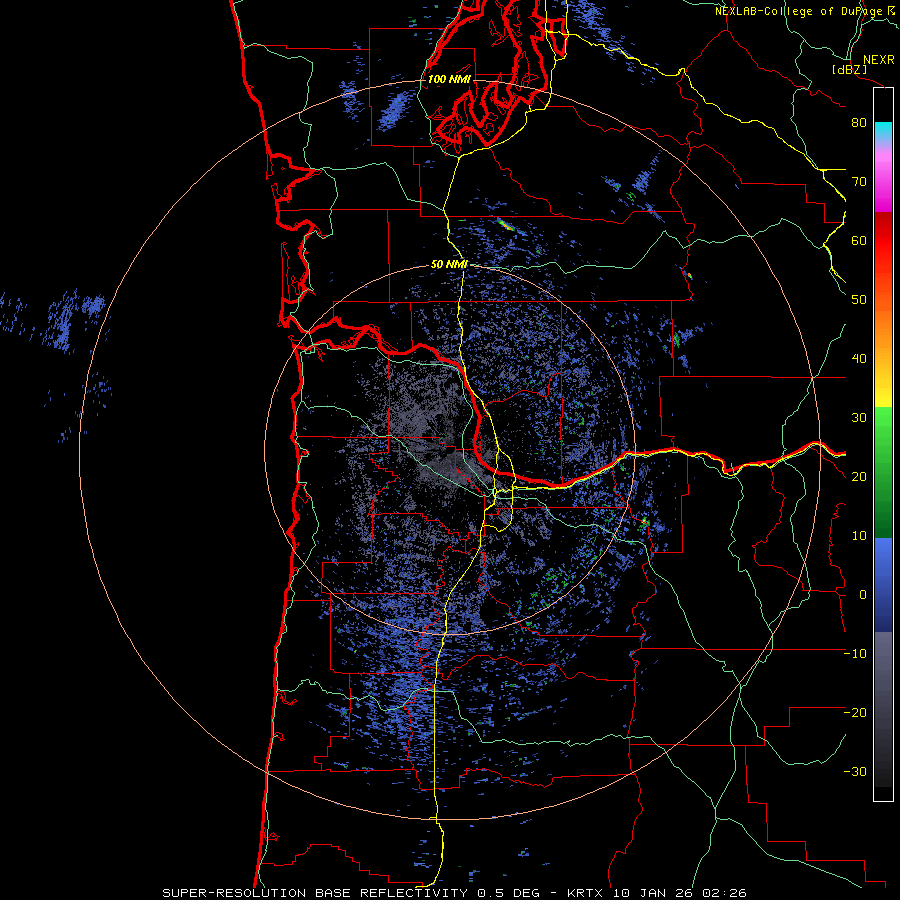The width and height of the screenshot is (900, 900).
Task: Click the 80 value on the dBZ scale
Action: 859,122
